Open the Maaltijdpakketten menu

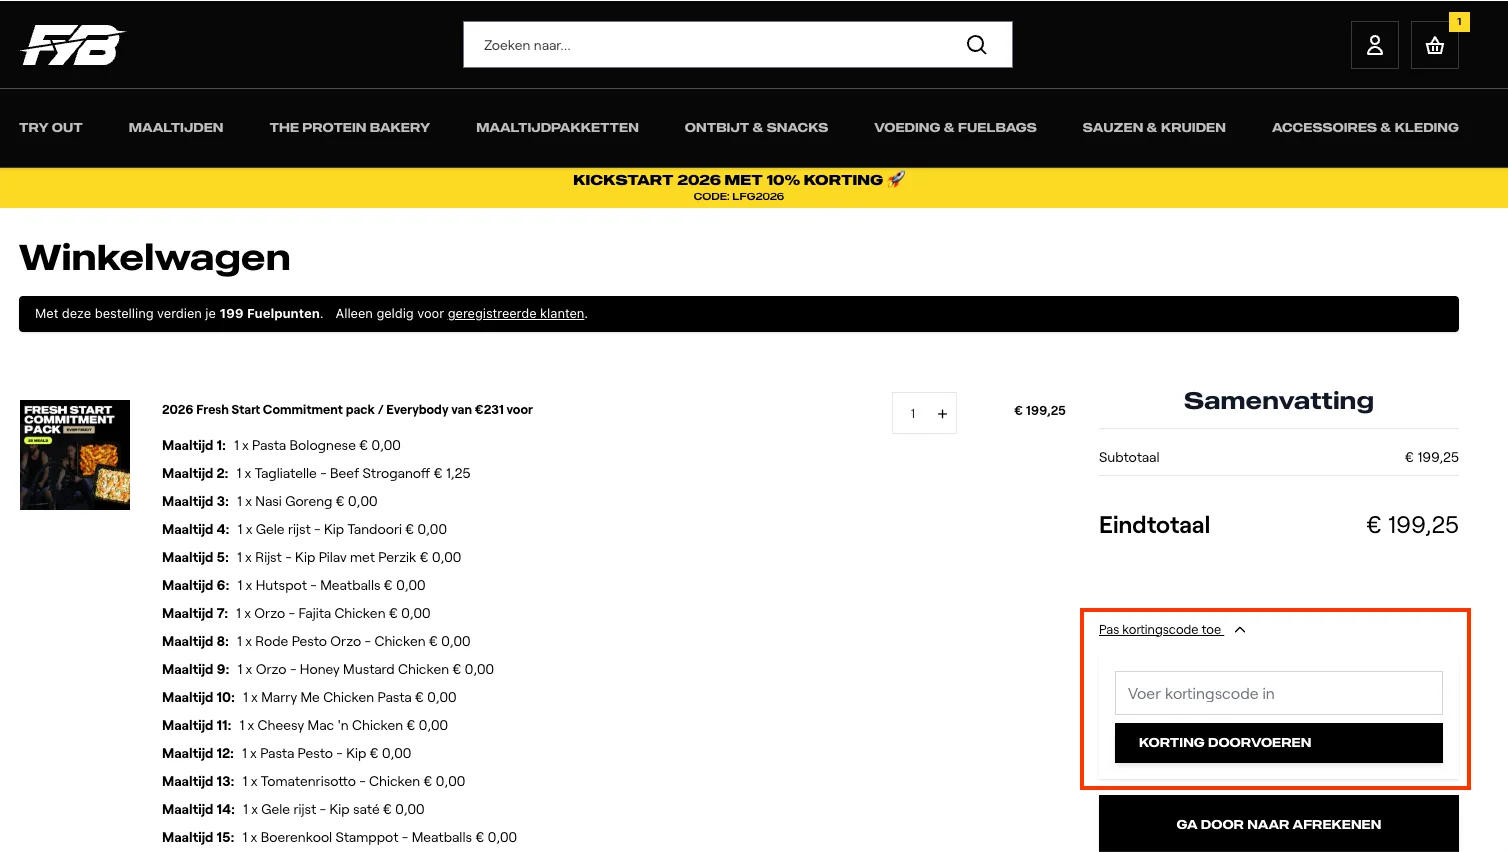point(557,128)
